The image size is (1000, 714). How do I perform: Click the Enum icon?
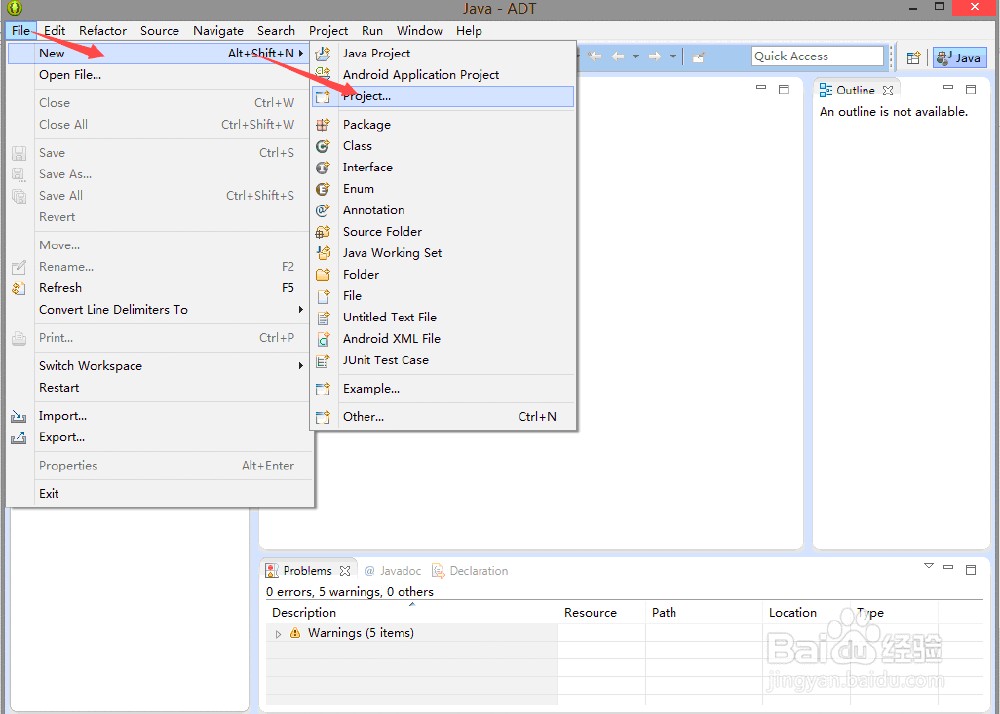tap(323, 189)
